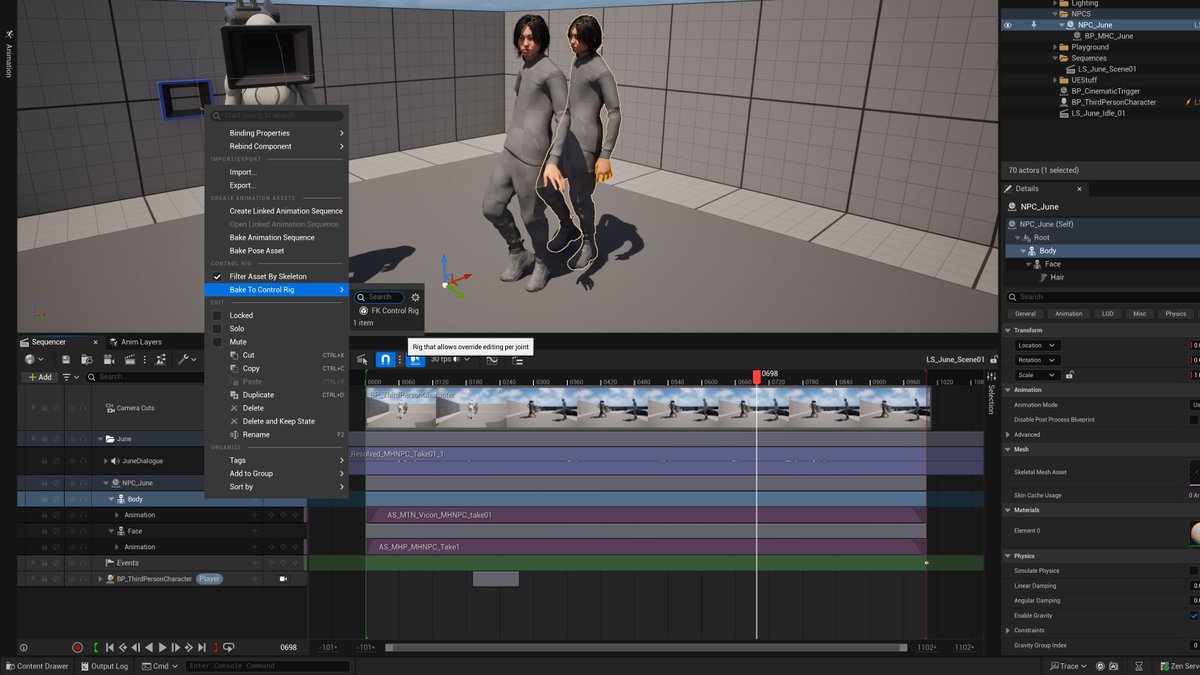
Task: Toggle Disable Post Process Blueprint checkbox
Action: tap(1194, 419)
